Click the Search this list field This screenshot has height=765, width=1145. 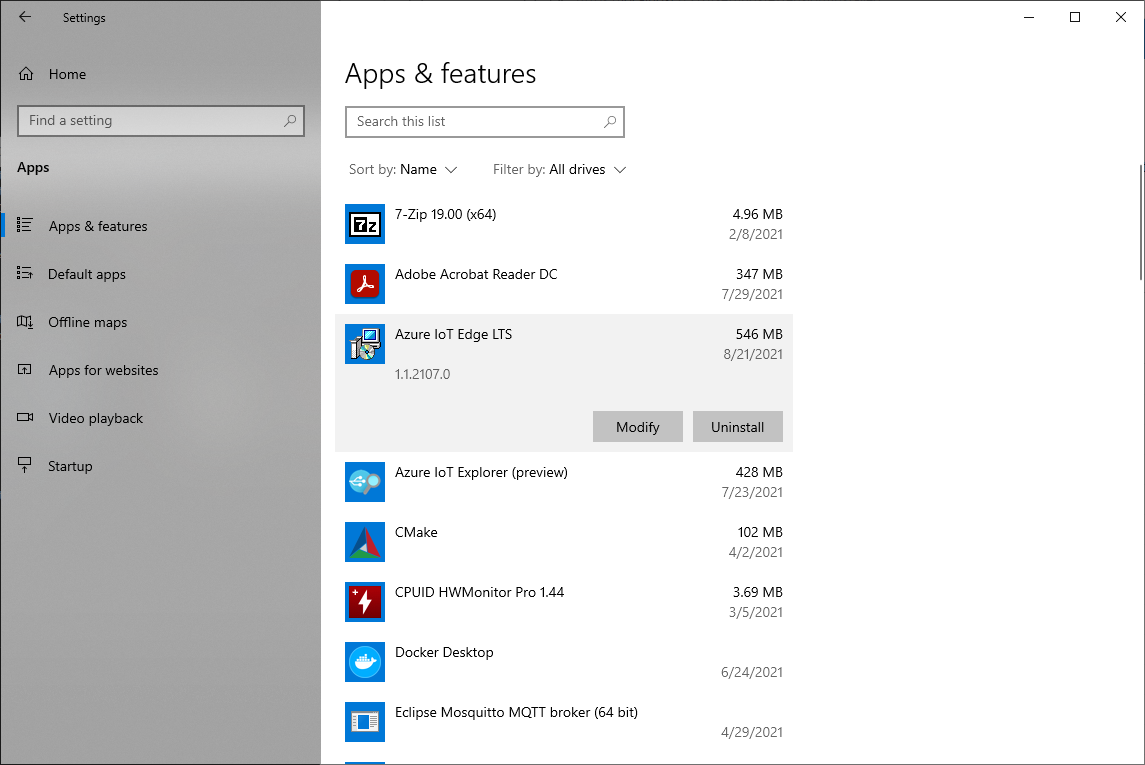(x=485, y=121)
